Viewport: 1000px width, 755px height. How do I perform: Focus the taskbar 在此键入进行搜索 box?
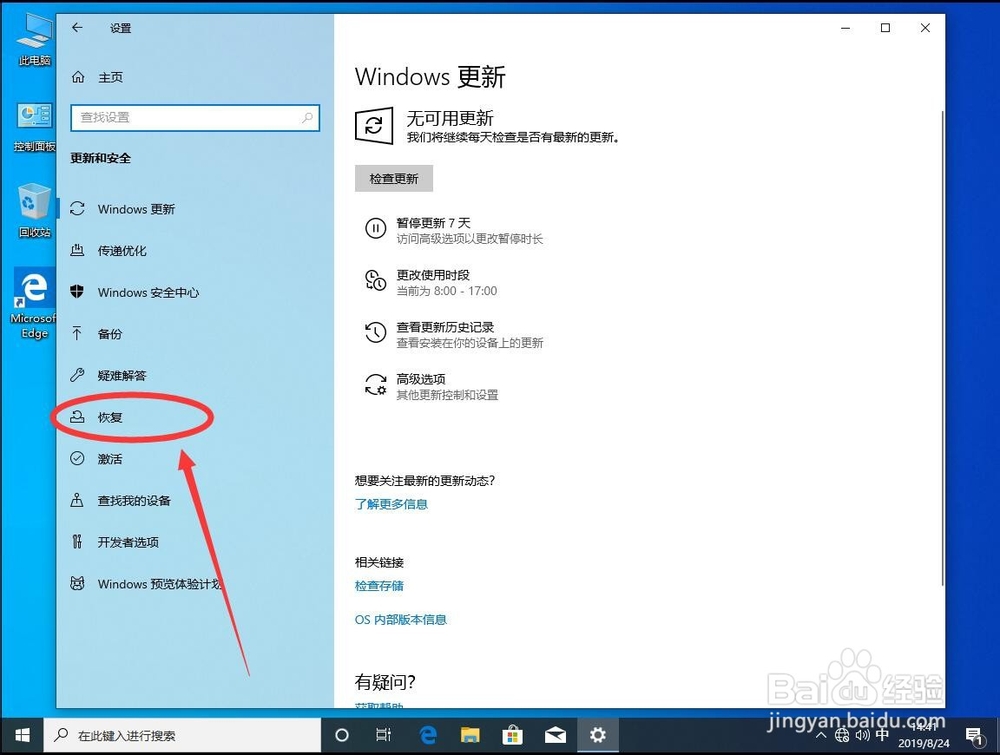pyautogui.click(x=182, y=735)
